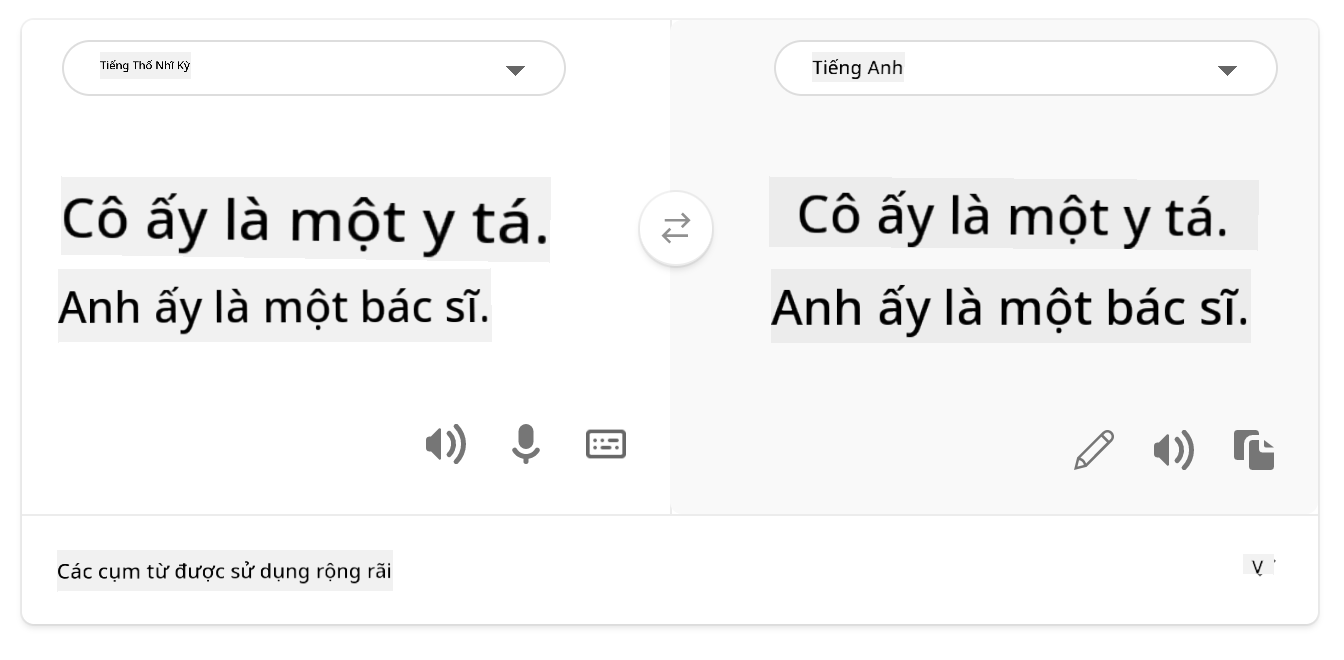Play the translated text audio

click(1174, 450)
